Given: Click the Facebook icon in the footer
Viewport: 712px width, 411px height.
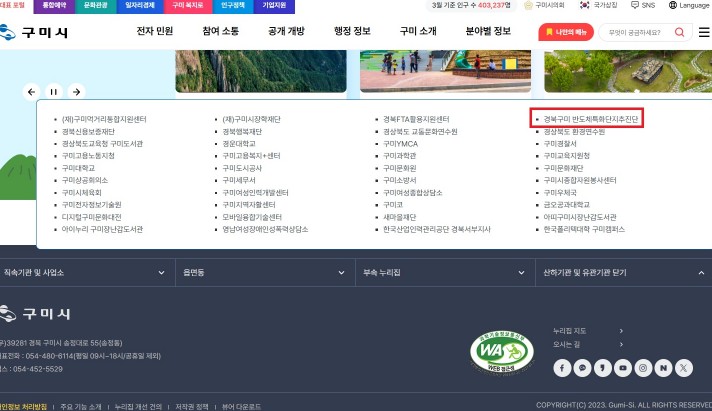Looking at the screenshot, I should pos(561,368).
